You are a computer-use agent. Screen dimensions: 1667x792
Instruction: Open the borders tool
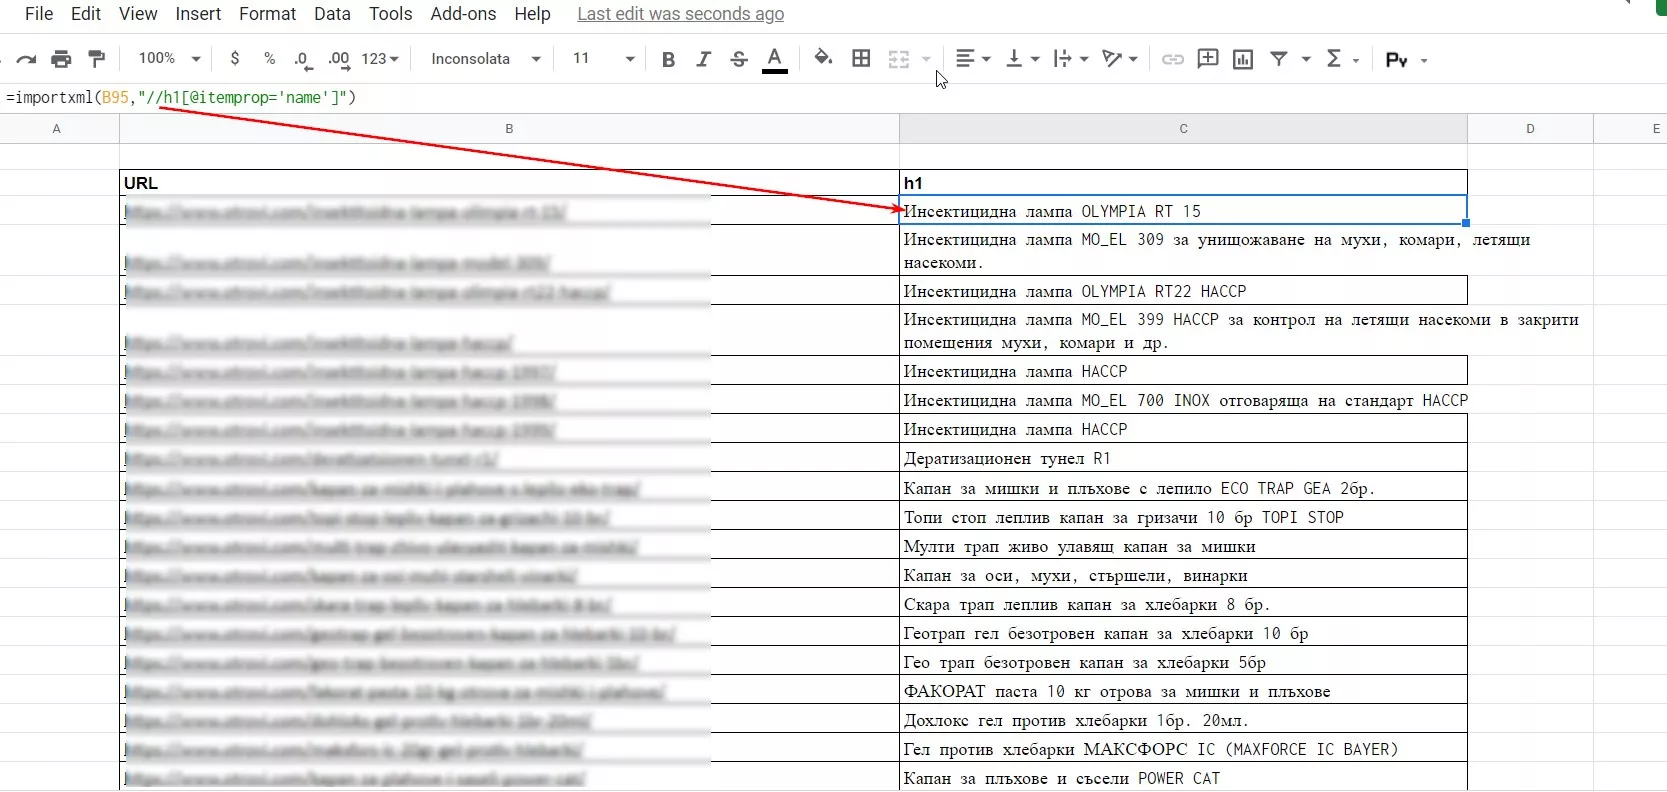[861, 58]
